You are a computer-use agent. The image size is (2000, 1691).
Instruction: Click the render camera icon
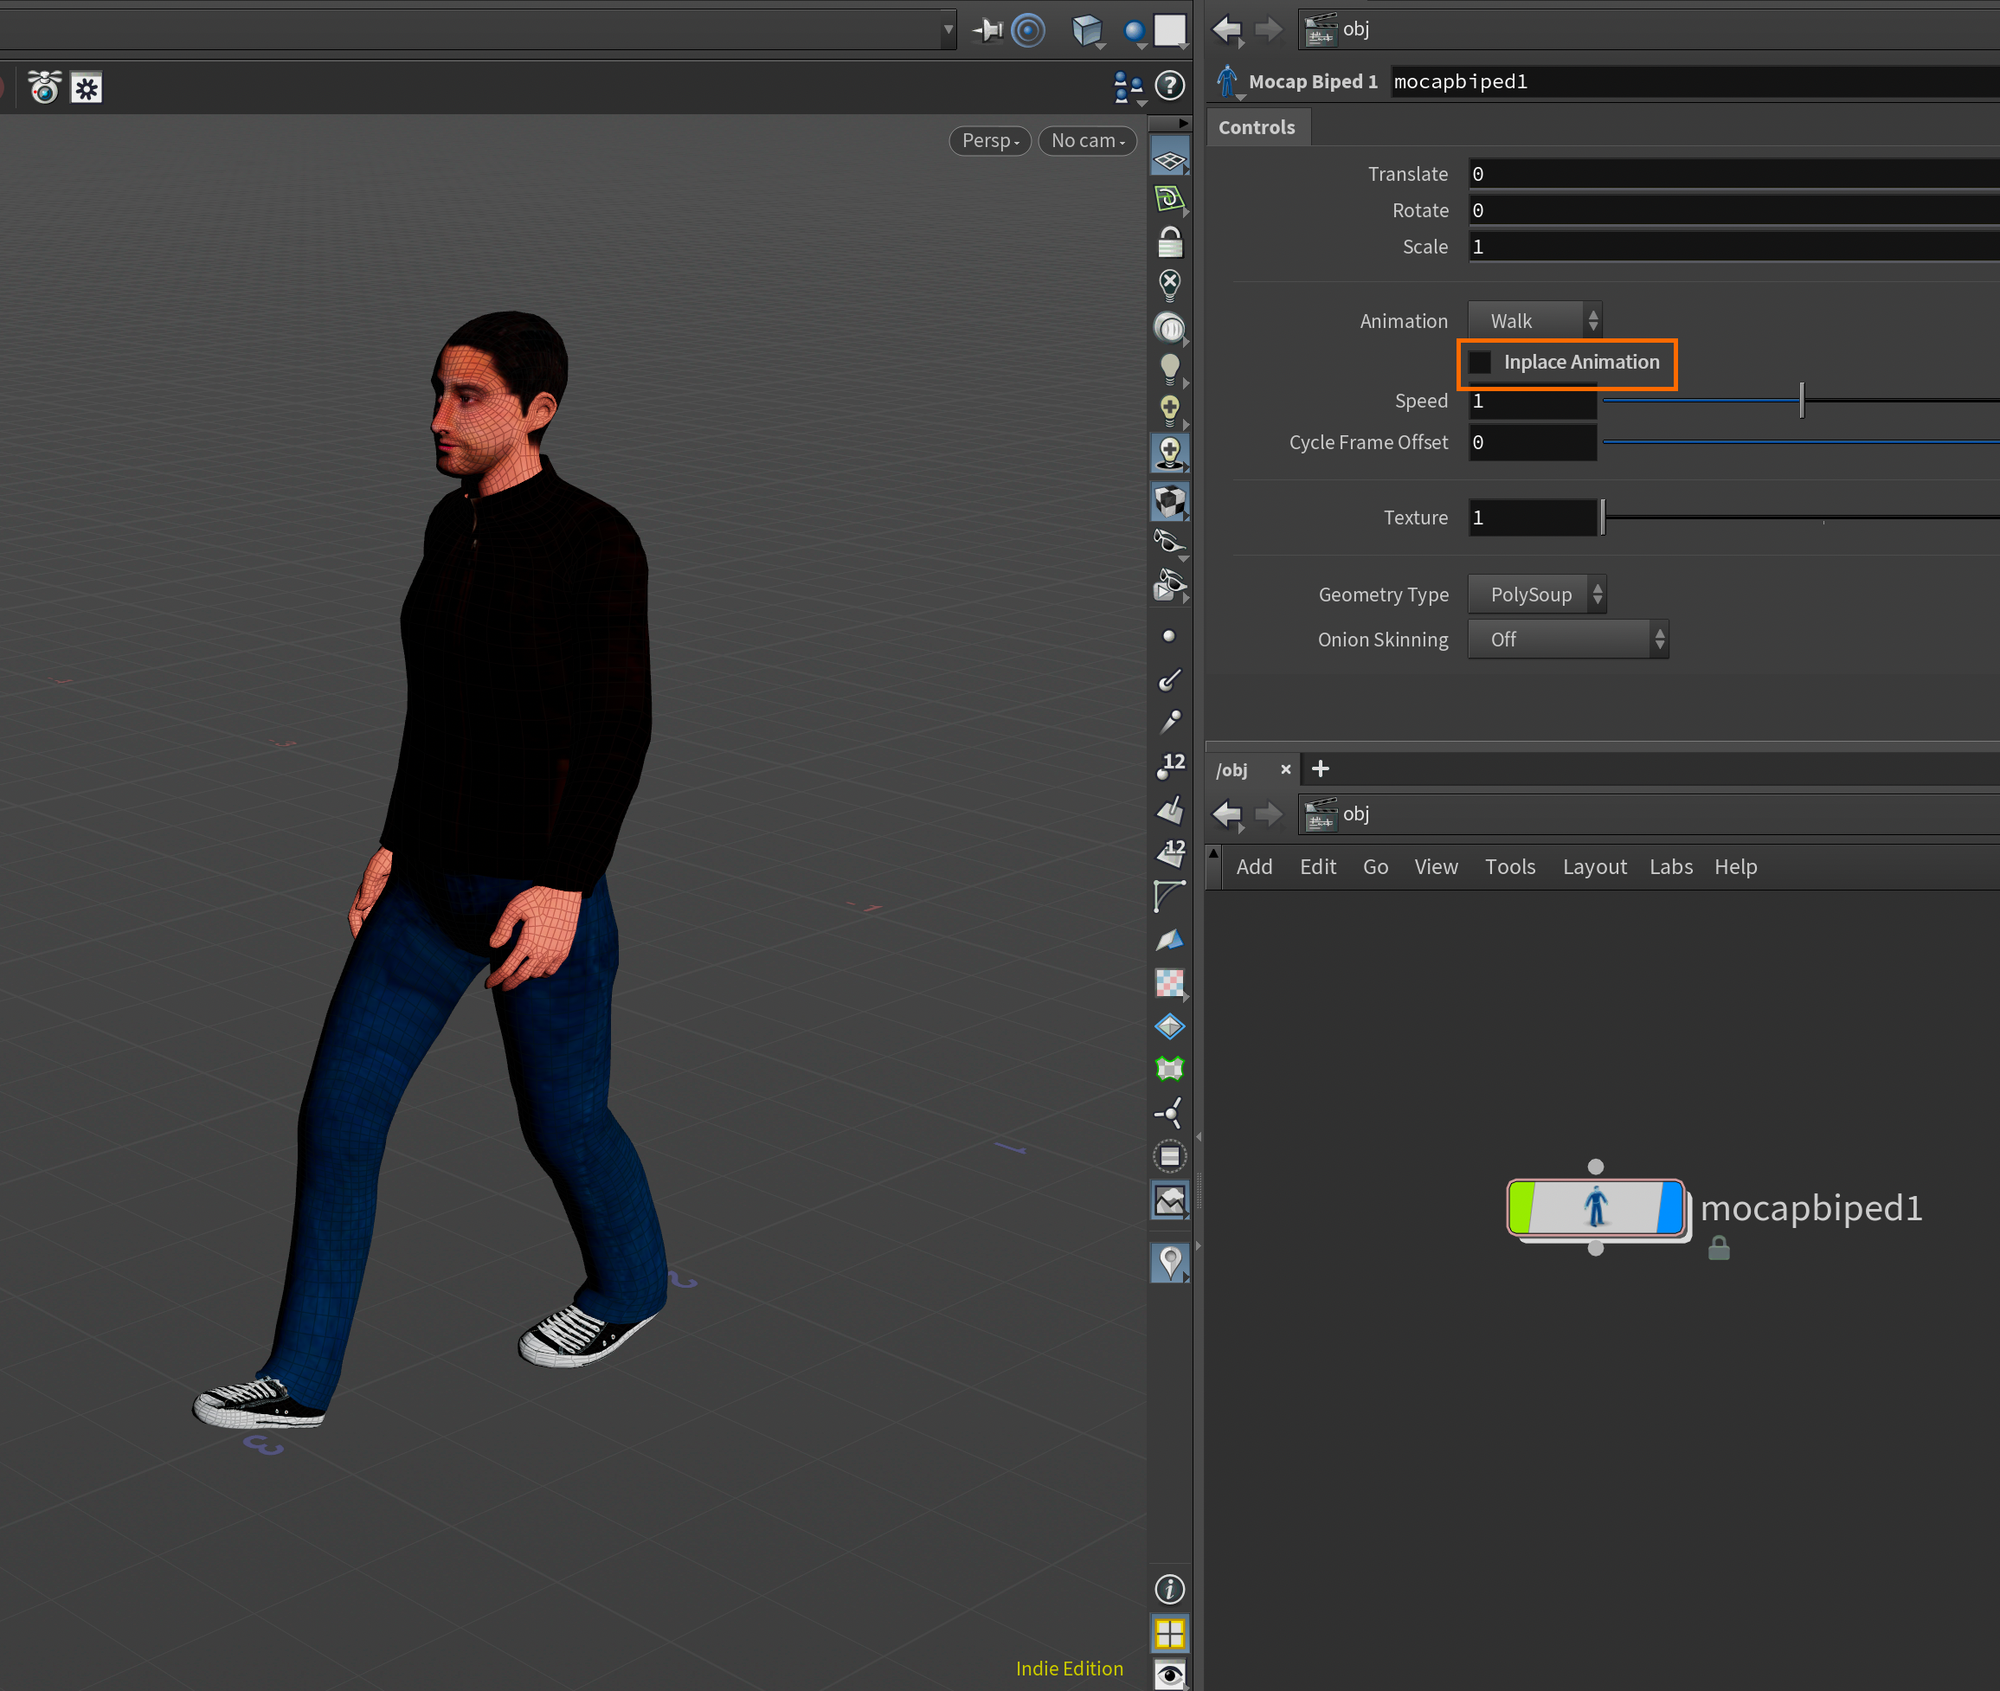(x=44, y=87)
